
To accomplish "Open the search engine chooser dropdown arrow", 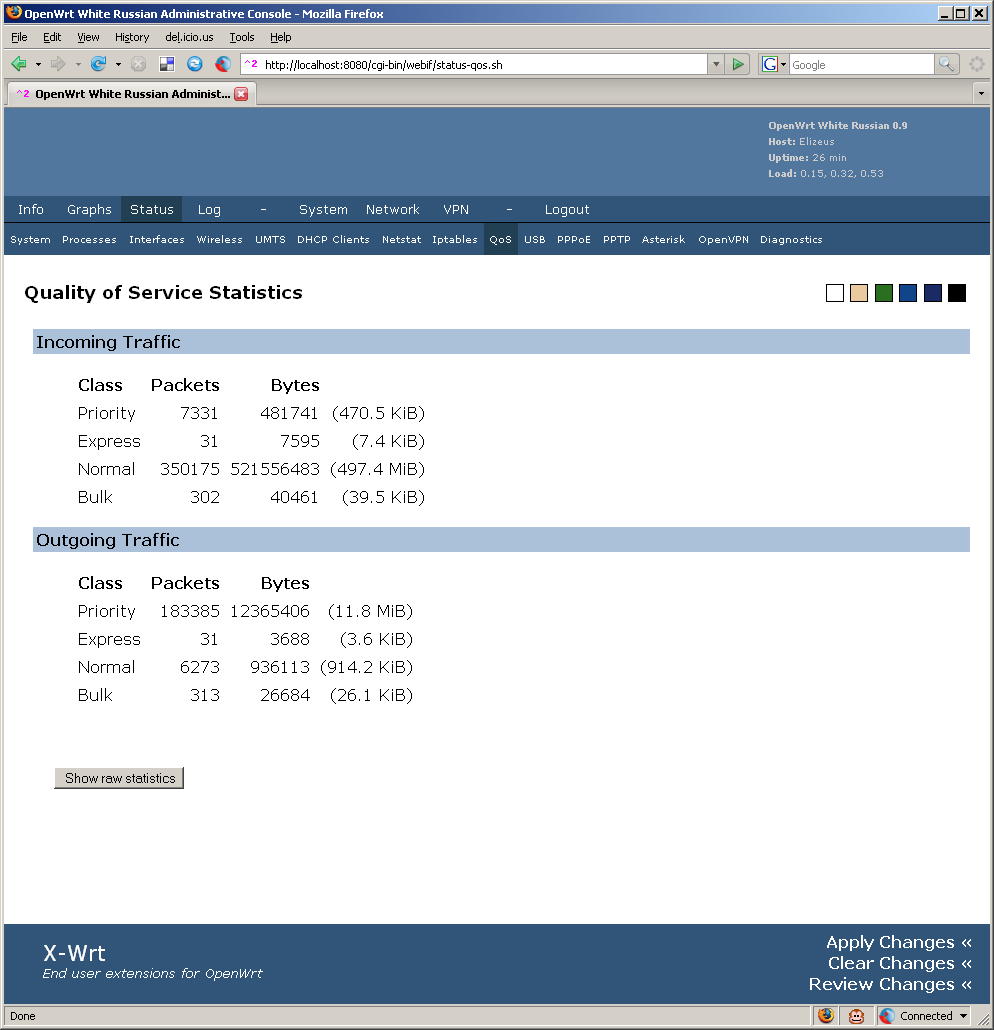I will click(783, 64).
